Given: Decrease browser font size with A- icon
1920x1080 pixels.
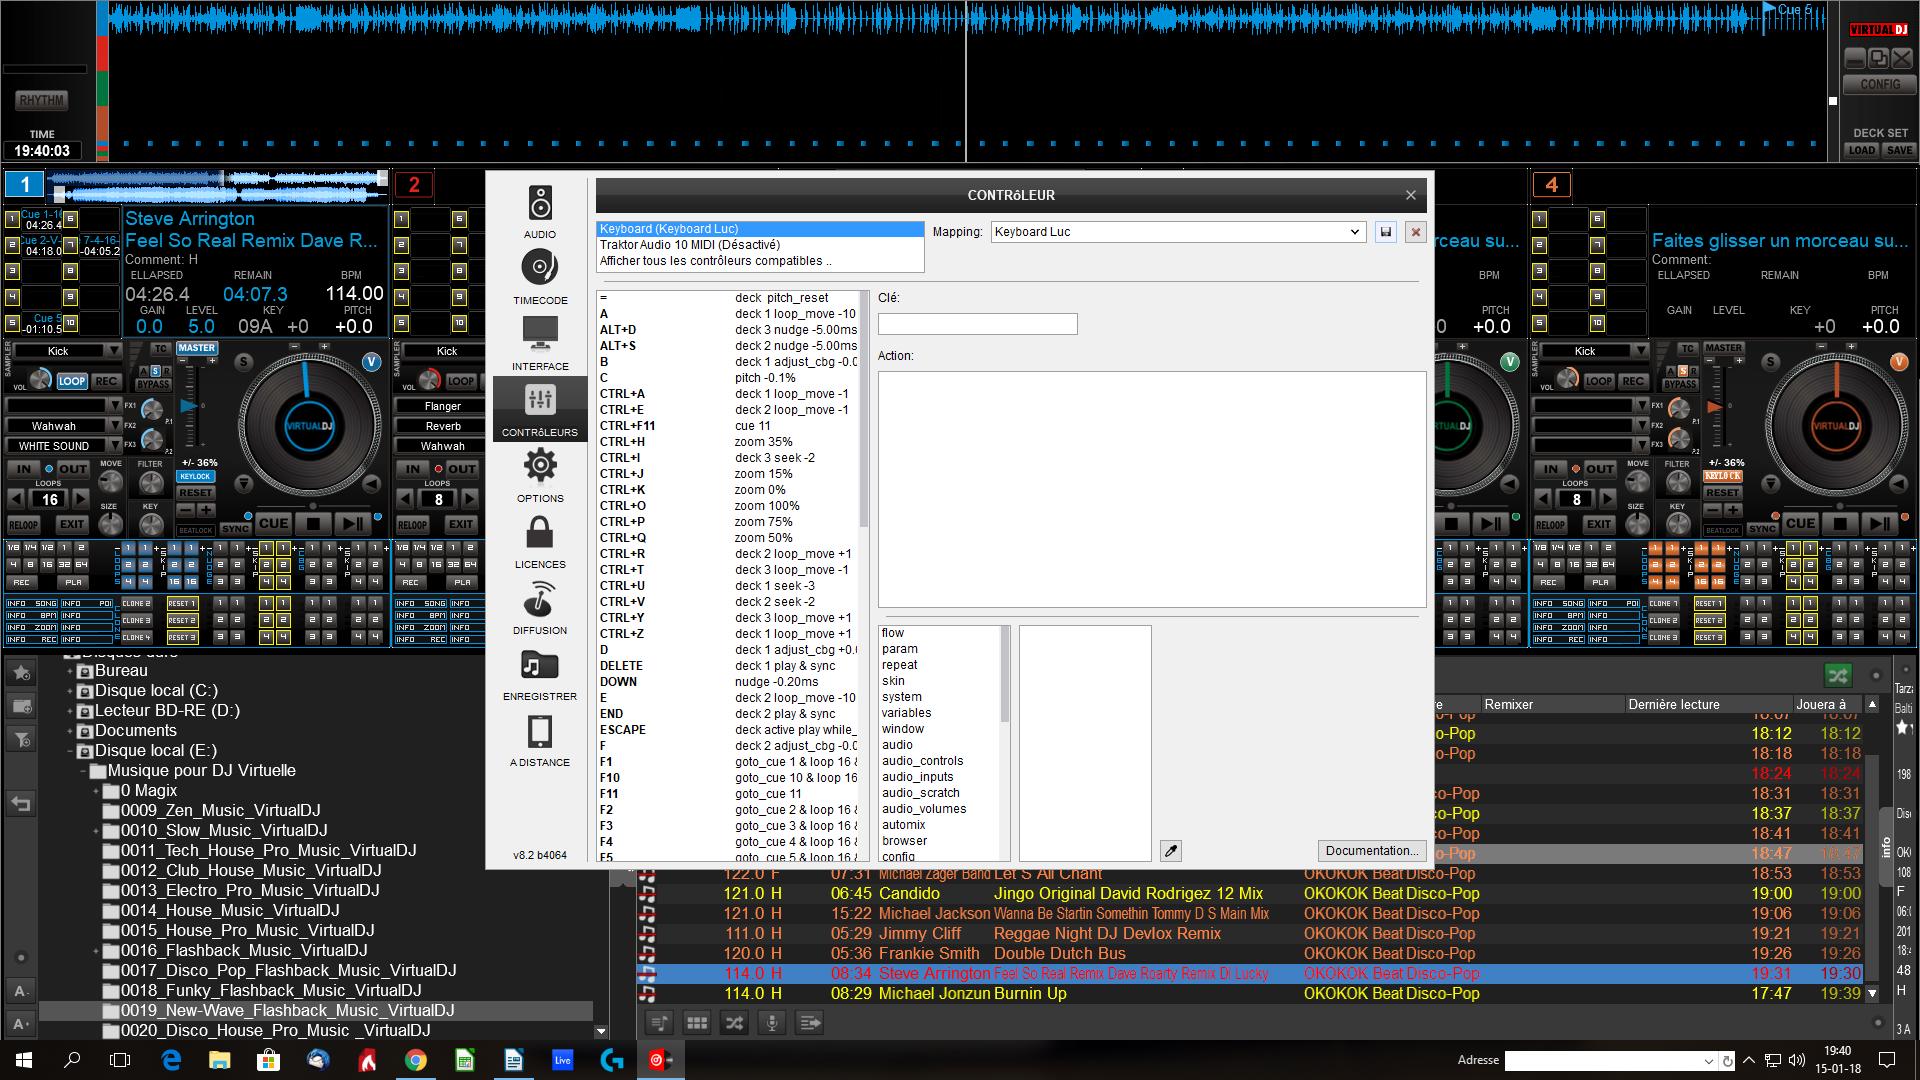Looking at the screenshot, I should tap(20, 991).
